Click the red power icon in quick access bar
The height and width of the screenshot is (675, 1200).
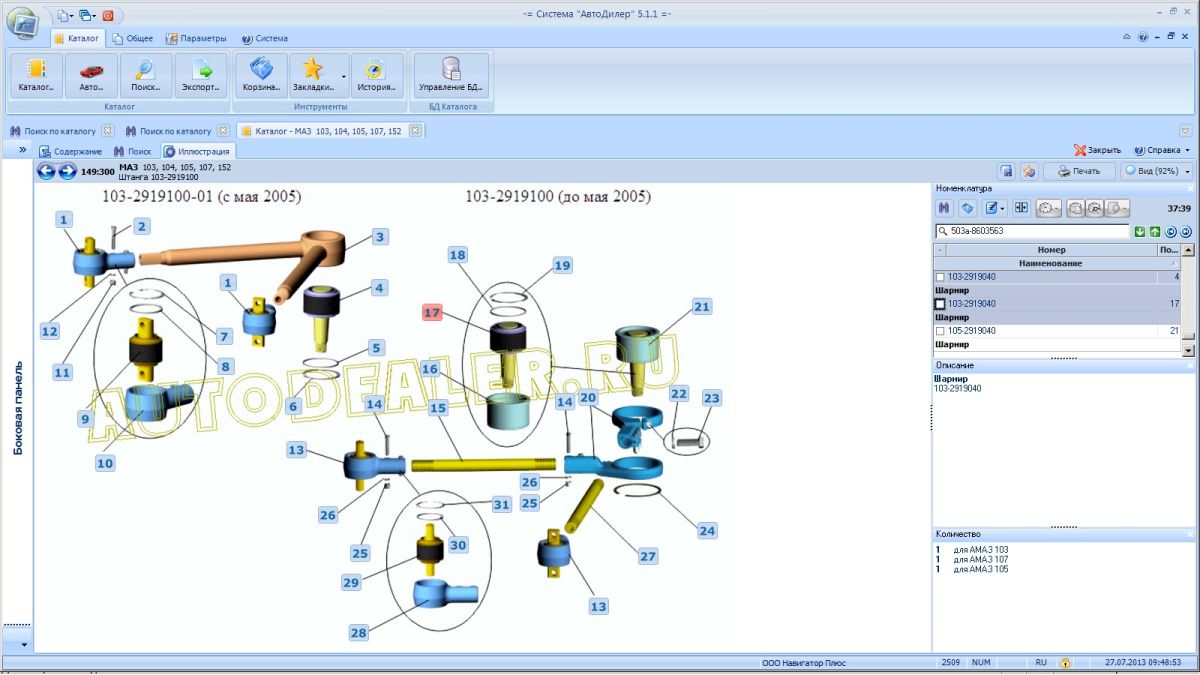point(108,15)
